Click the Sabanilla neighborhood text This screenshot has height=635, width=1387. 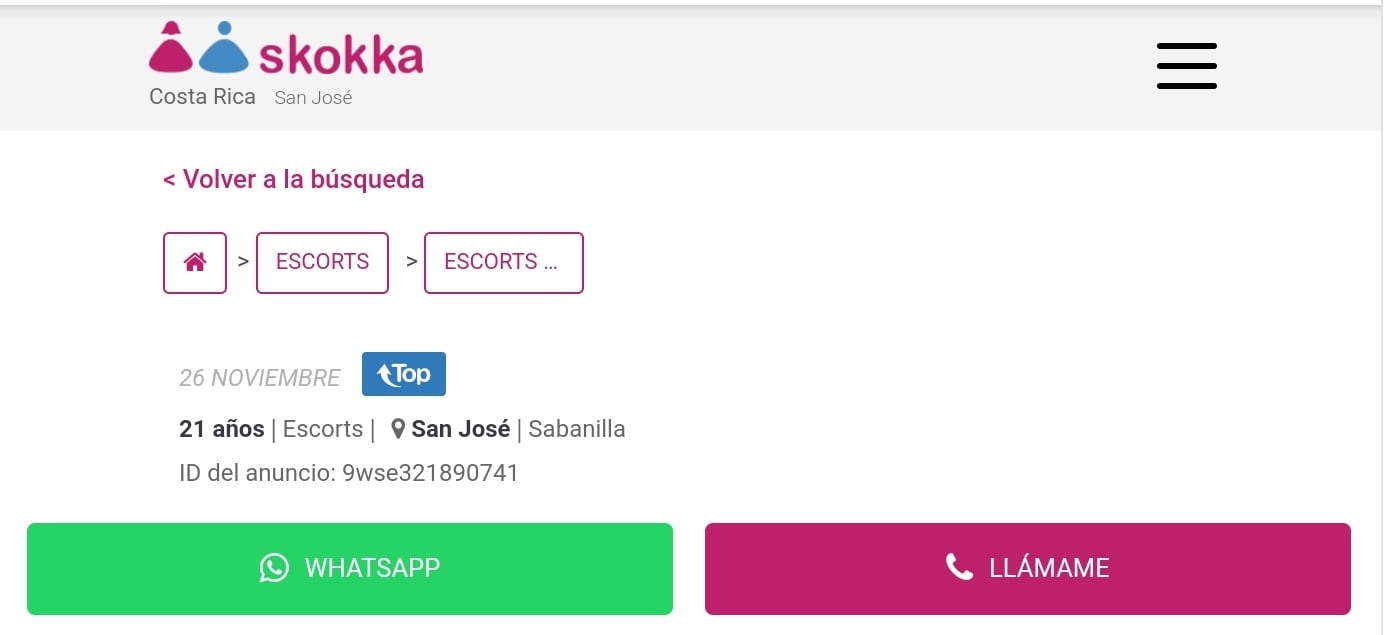pyautogui.click(x=577, y=429)
